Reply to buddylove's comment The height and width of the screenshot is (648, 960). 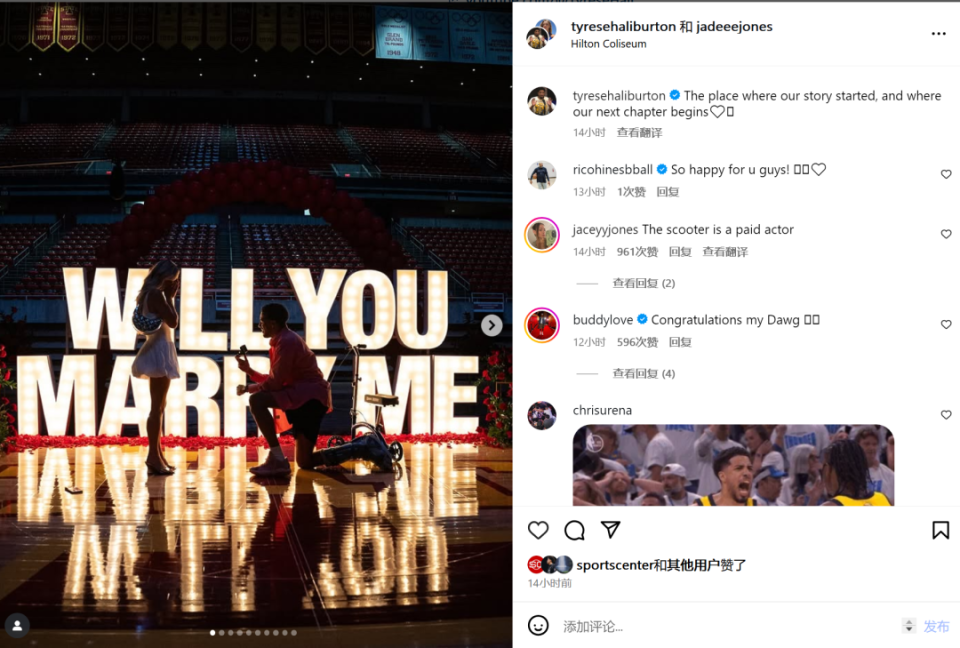point(680,342)
